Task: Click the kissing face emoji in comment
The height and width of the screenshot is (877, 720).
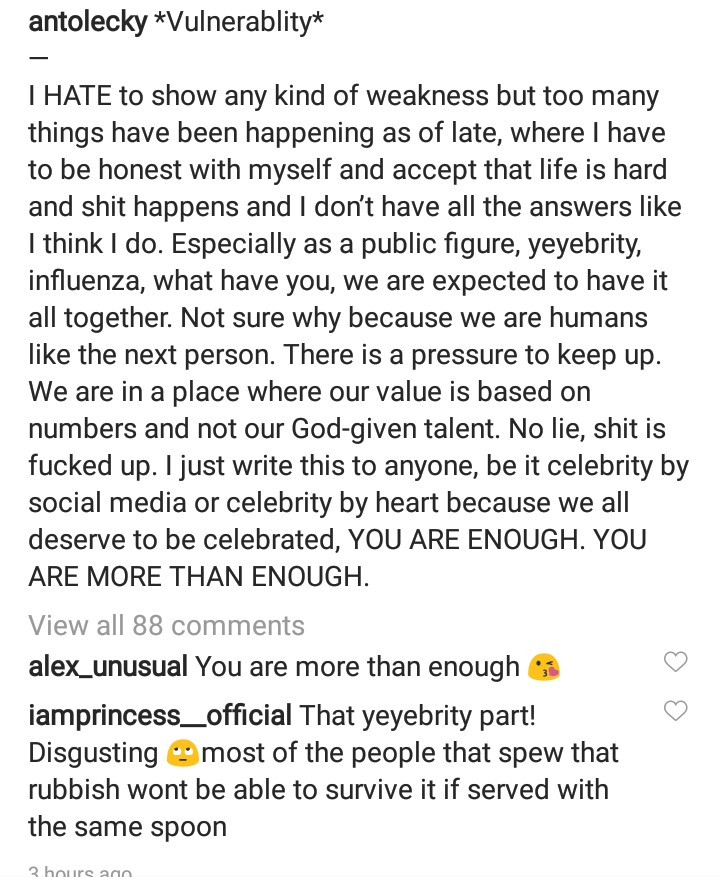Action: tap(545, 667)
